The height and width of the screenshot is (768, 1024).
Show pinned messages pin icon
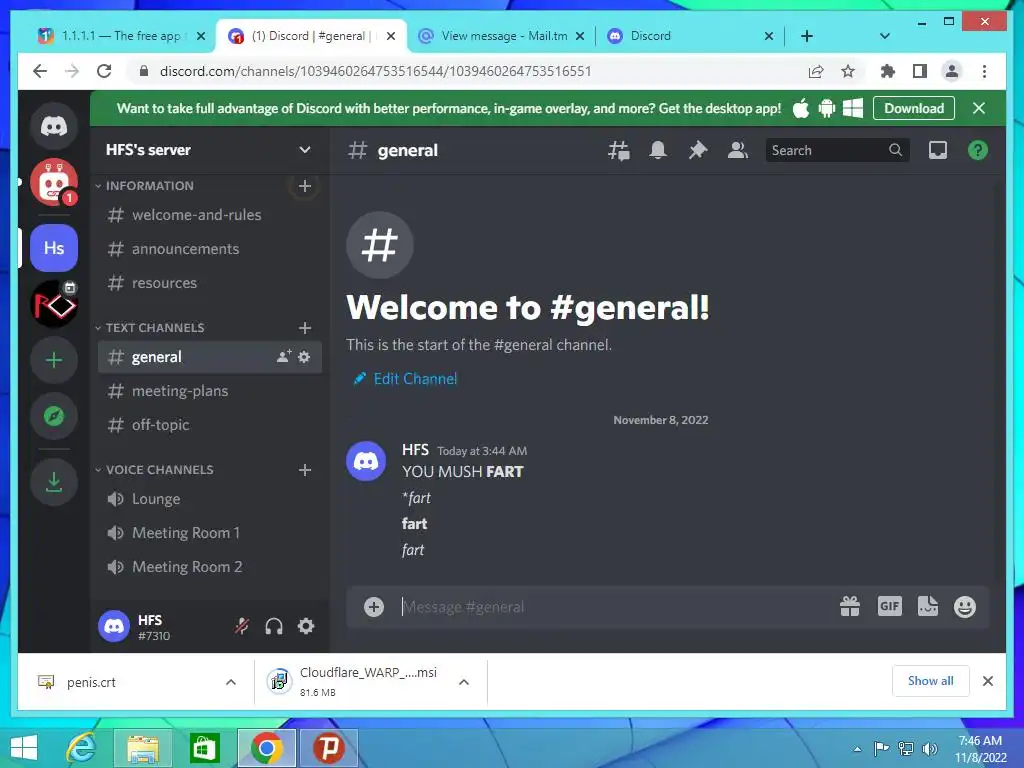(697, 151)
